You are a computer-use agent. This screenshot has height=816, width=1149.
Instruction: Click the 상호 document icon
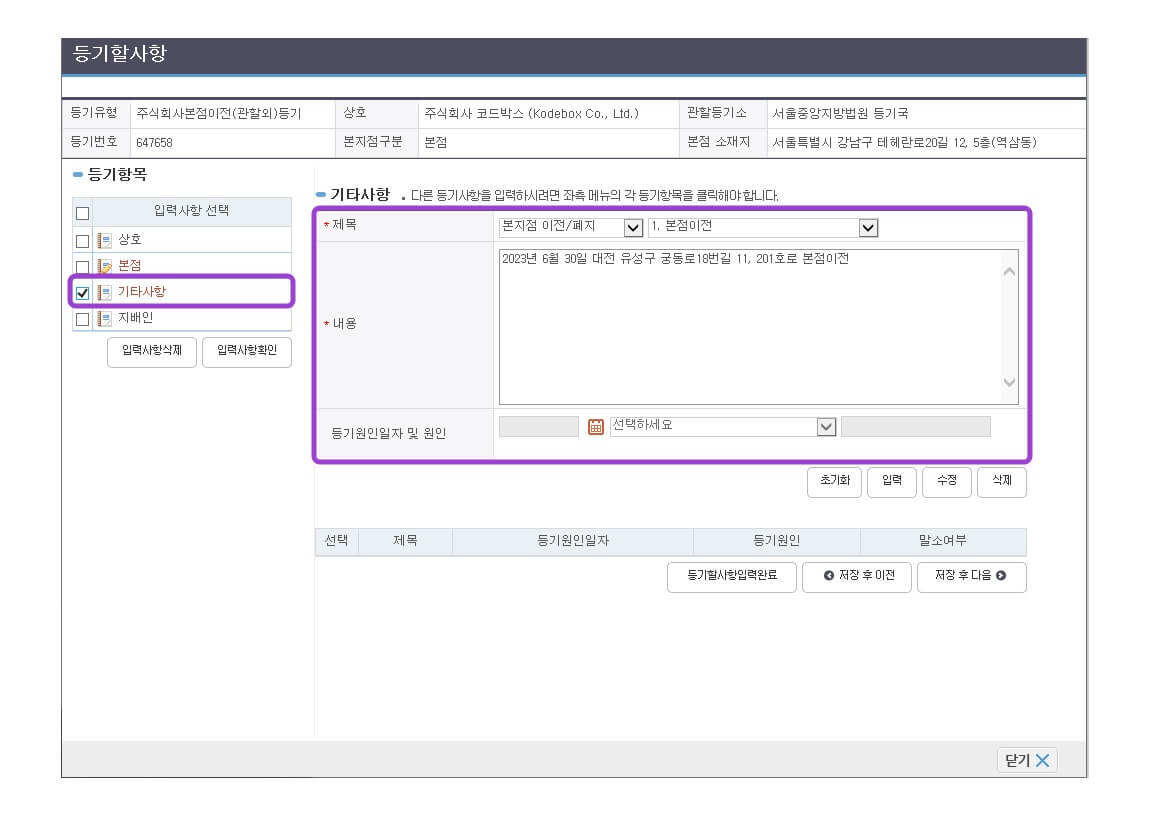coord(105,240)
